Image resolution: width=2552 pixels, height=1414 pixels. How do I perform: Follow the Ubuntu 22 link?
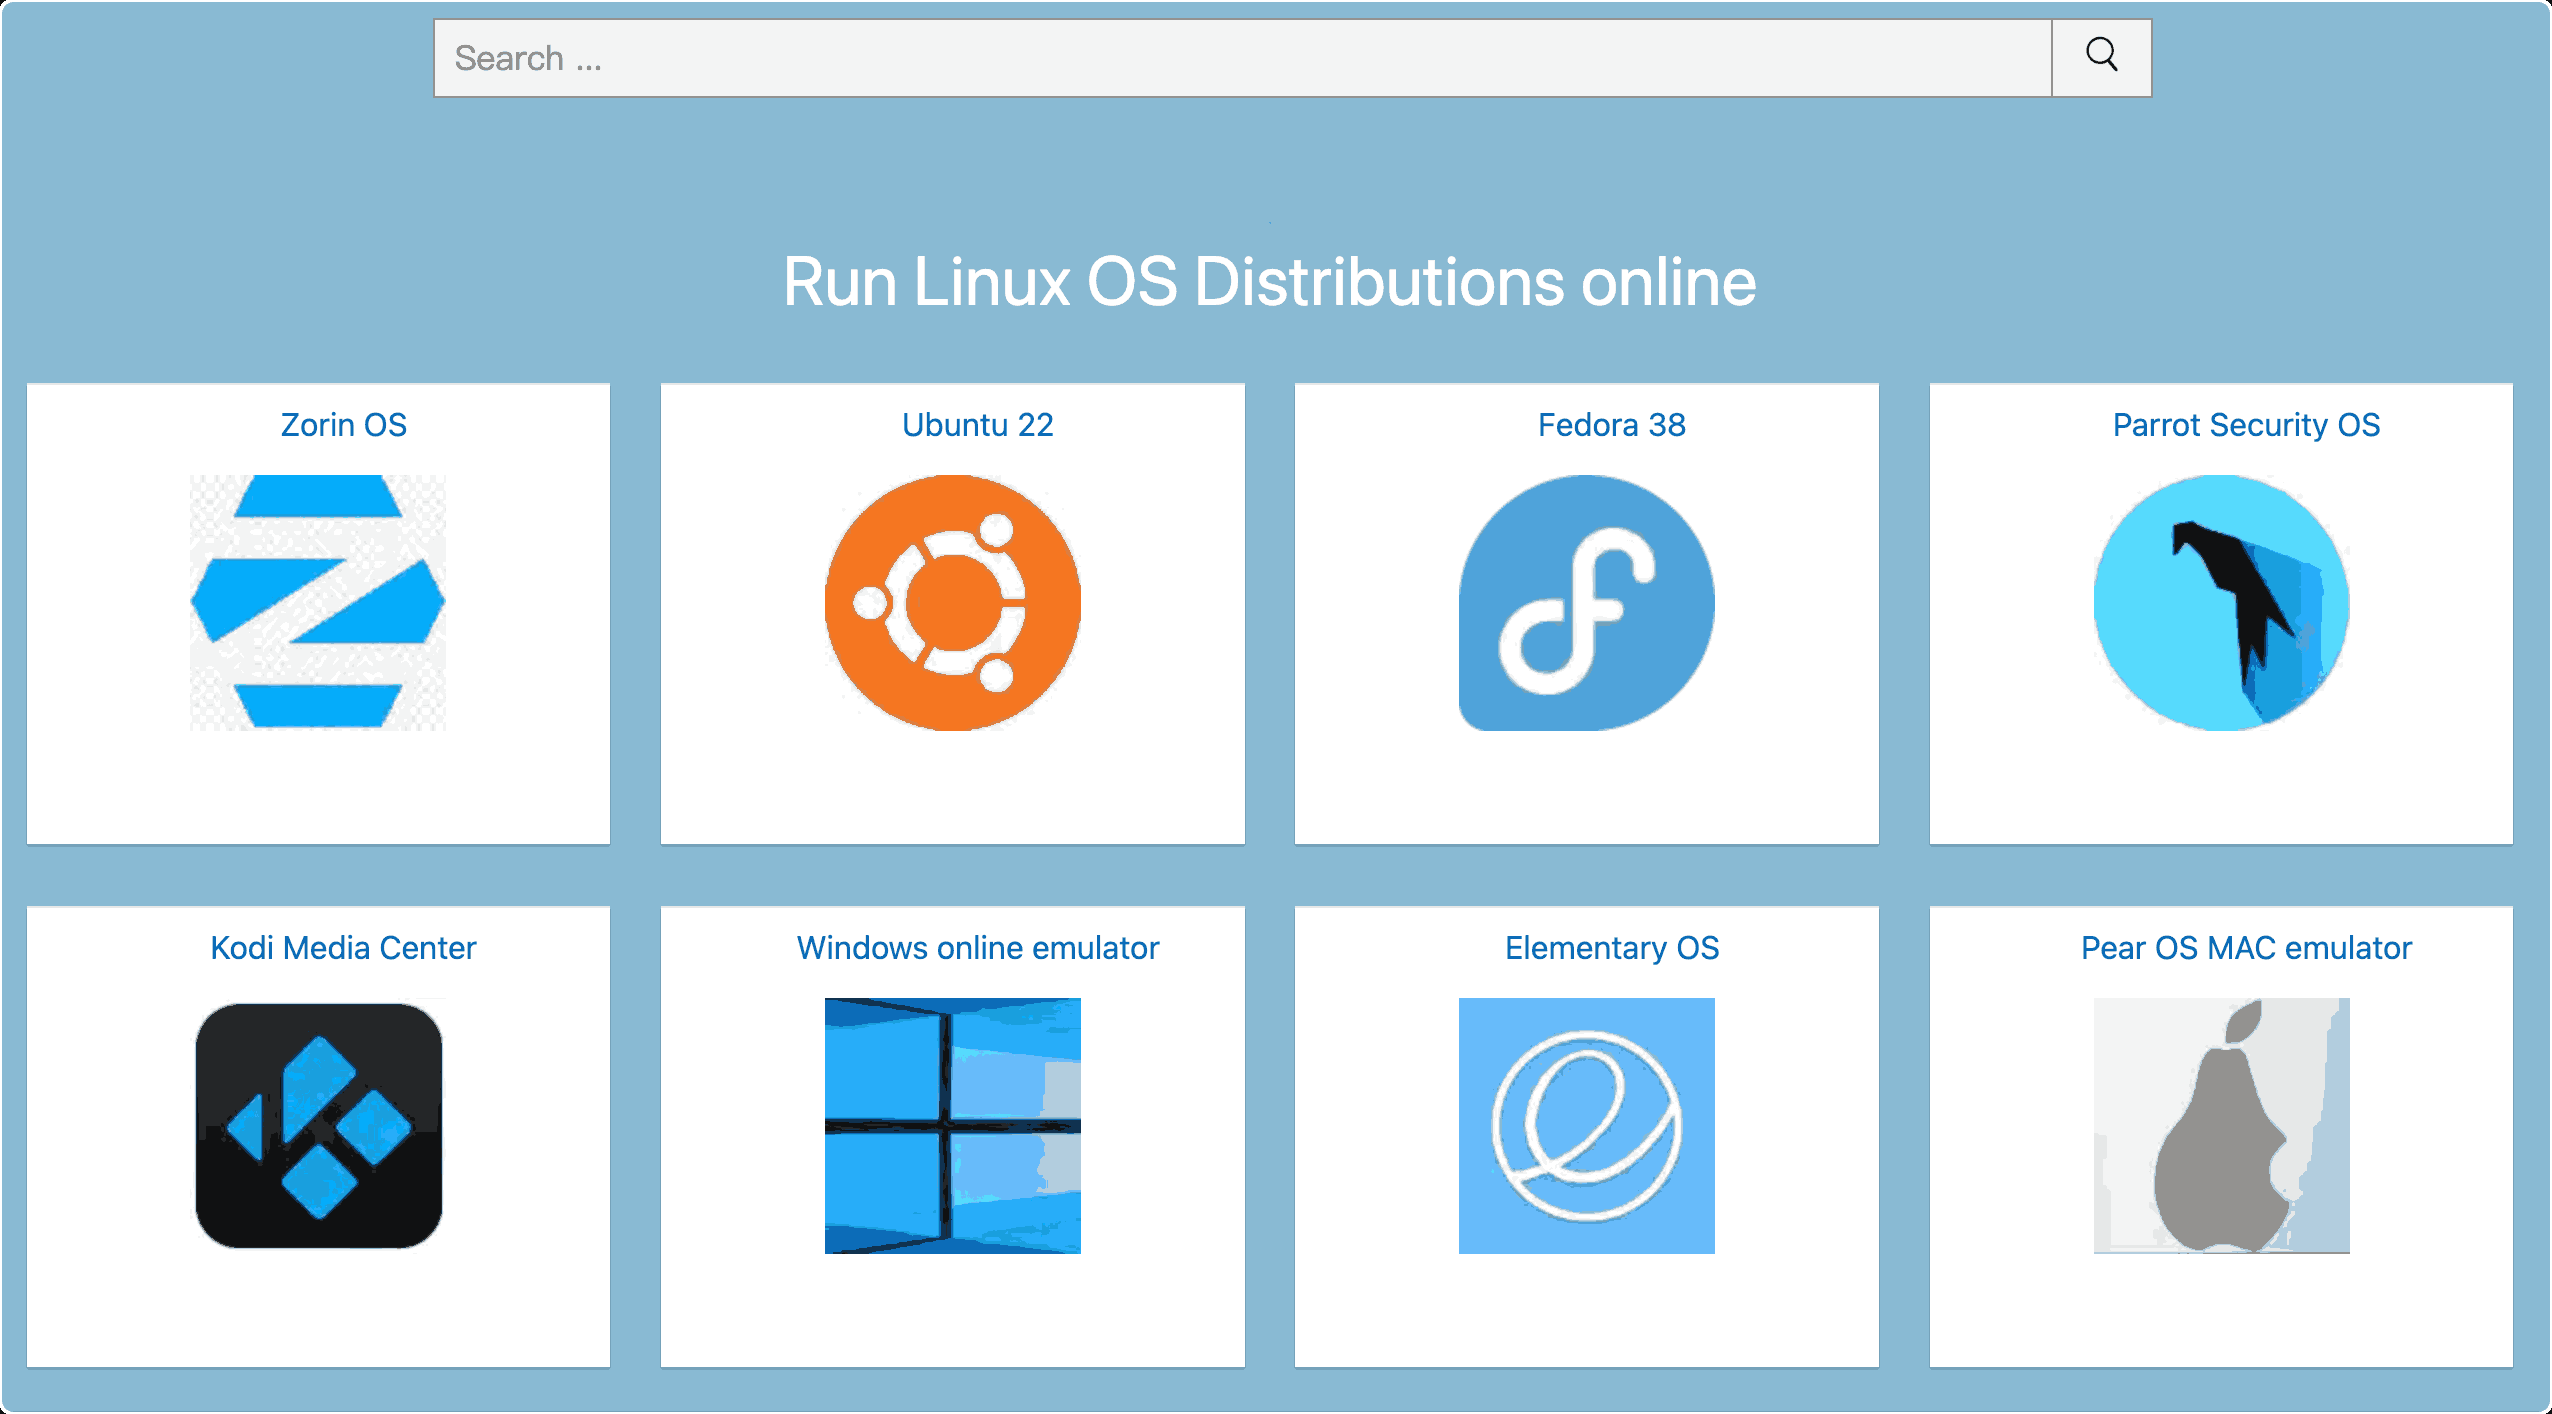pyautogui.click(x=977, y=425)
